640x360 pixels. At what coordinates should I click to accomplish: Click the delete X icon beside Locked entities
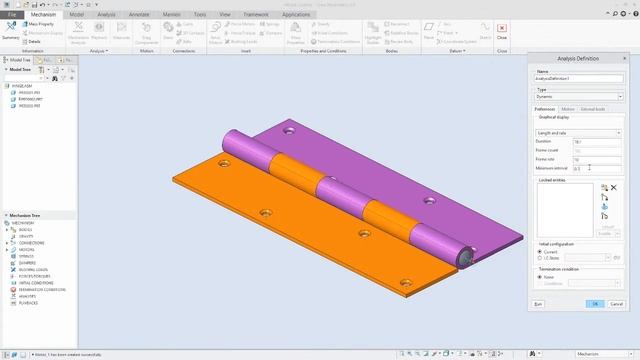[613, 188]
